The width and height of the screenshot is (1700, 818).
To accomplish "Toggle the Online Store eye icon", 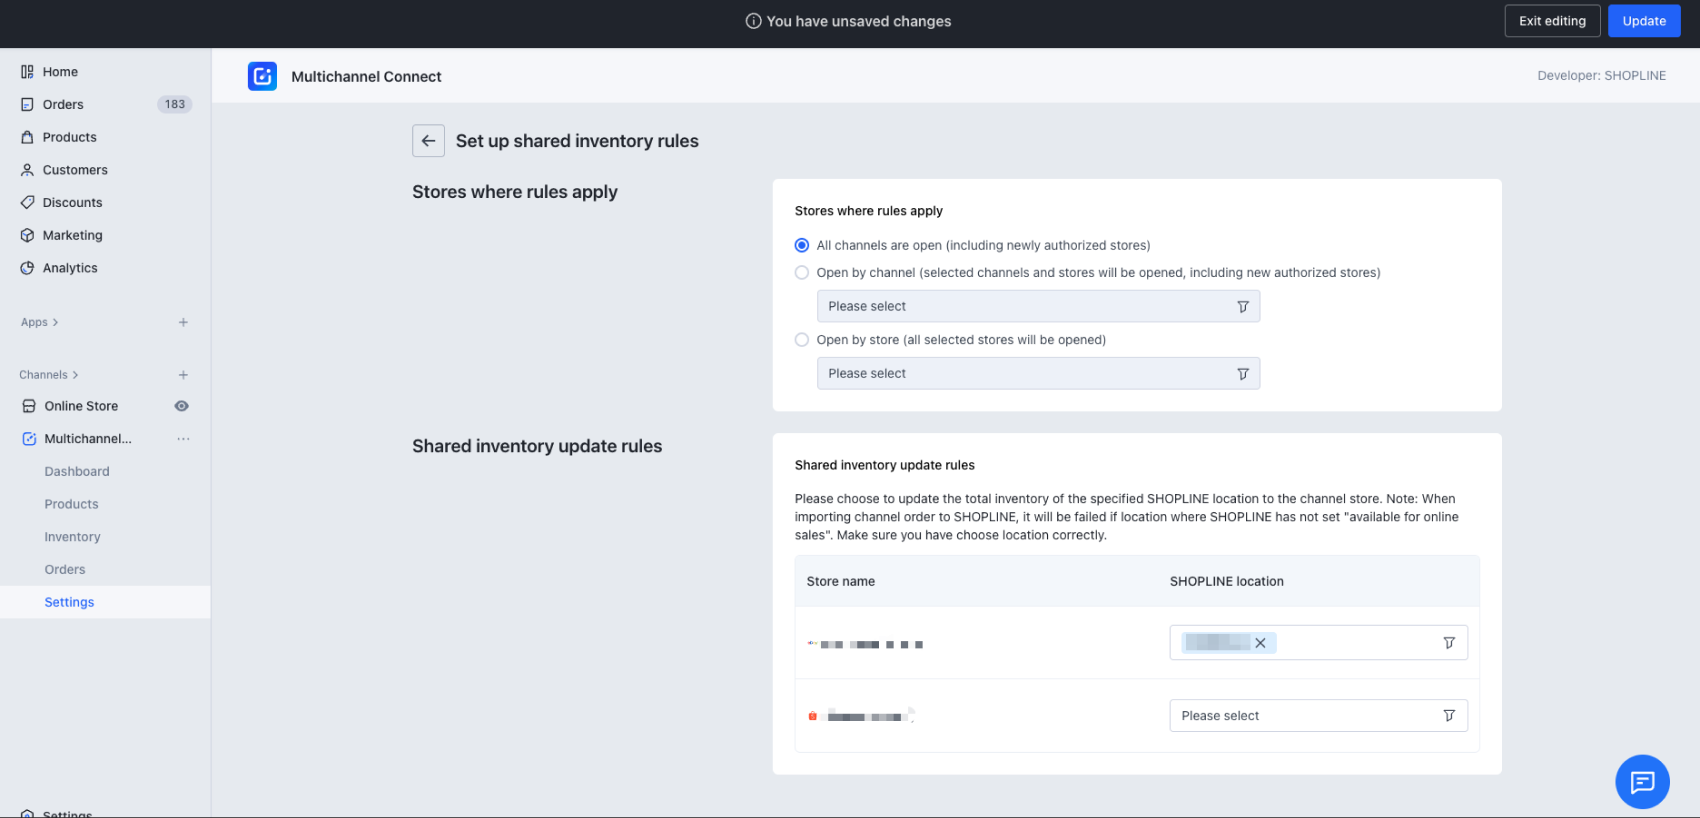I will coord(181,406).
